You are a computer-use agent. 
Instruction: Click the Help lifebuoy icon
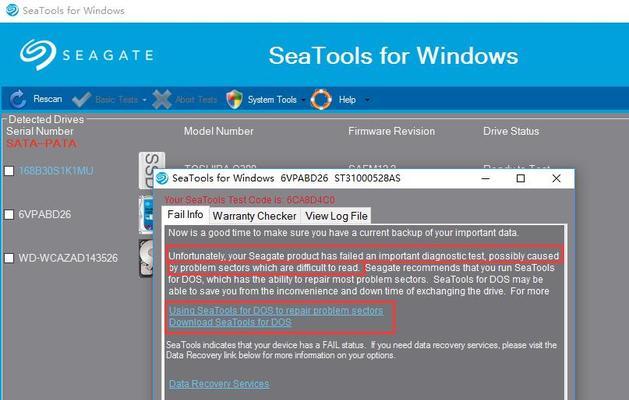click(321, 99)
